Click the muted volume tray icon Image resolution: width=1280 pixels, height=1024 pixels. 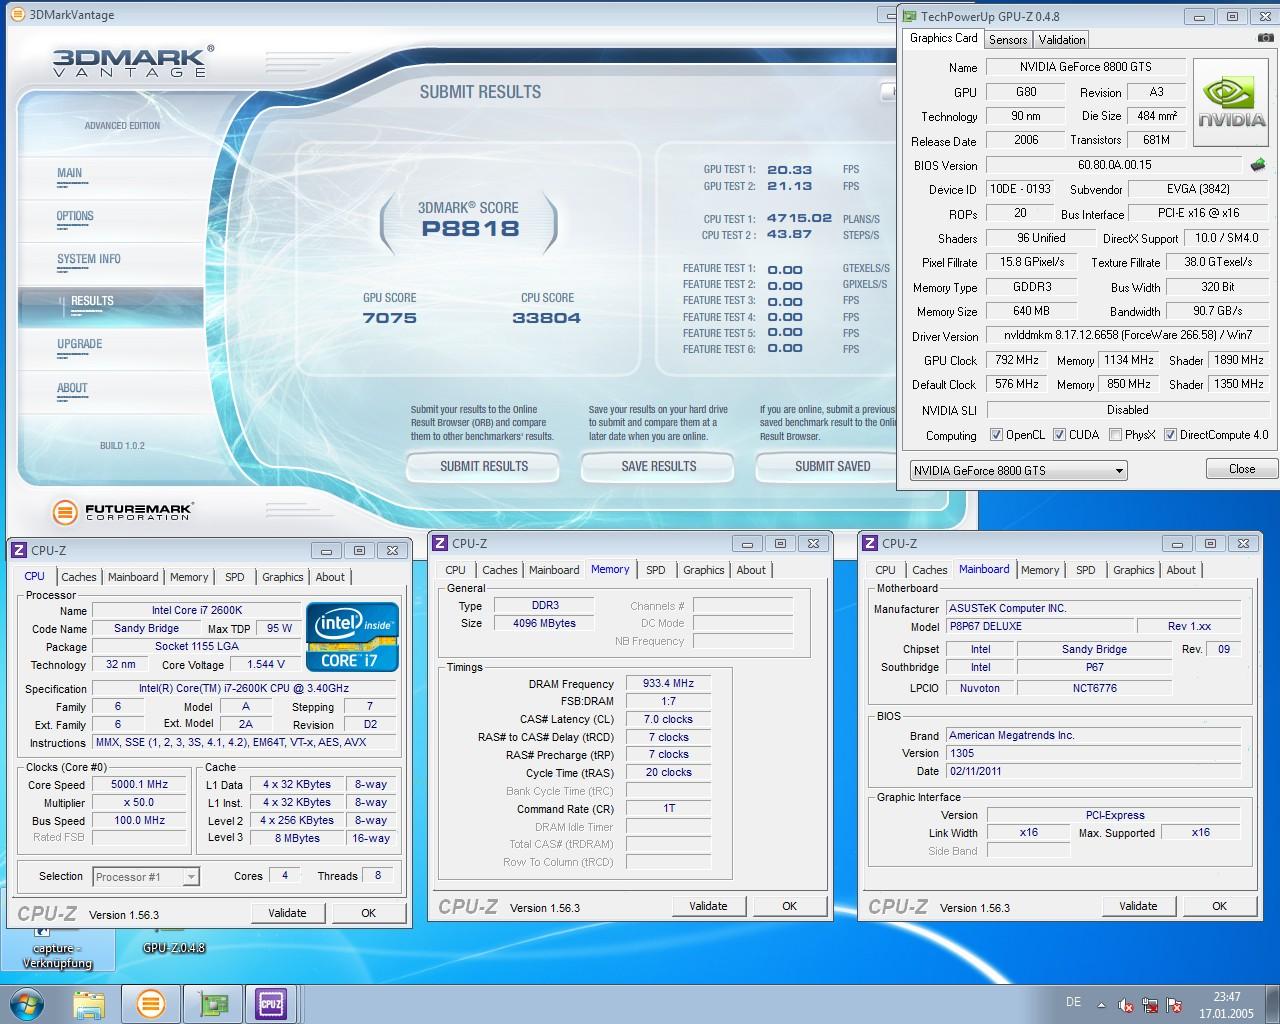click(x=1125, y=1005)
